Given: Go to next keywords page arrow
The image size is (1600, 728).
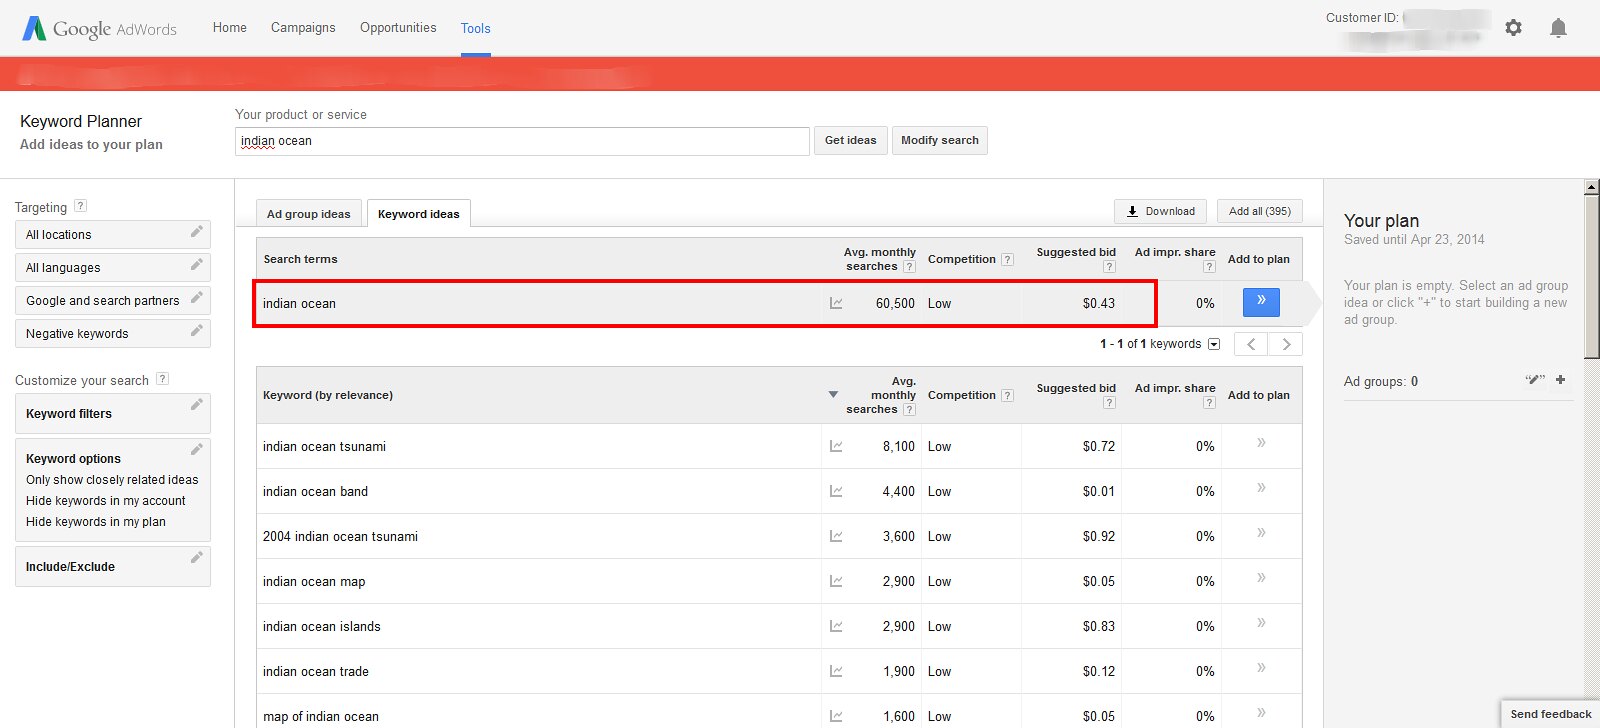Looking at the screenshot, I should click(1286, 344).
